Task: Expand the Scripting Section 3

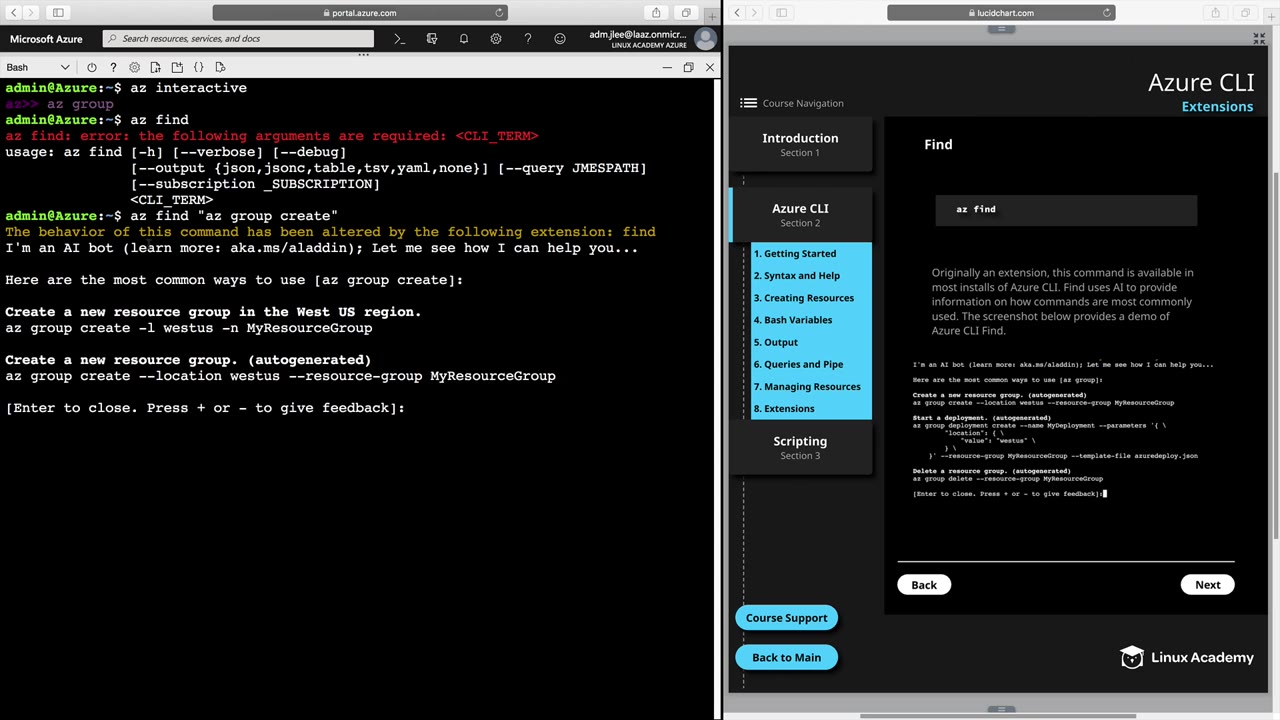Action: tap(800, 447)
